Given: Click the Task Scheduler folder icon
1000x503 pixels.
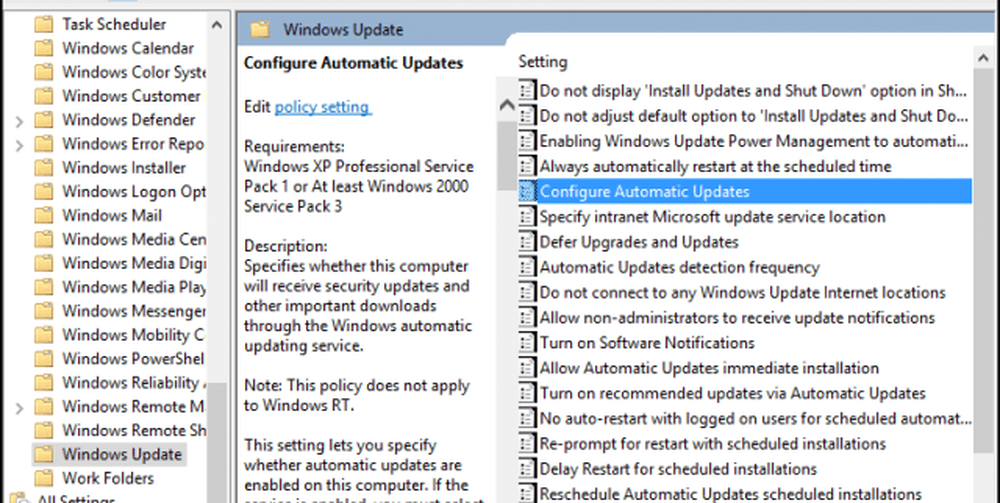Looking at the screenshot, I should [43, 23].
